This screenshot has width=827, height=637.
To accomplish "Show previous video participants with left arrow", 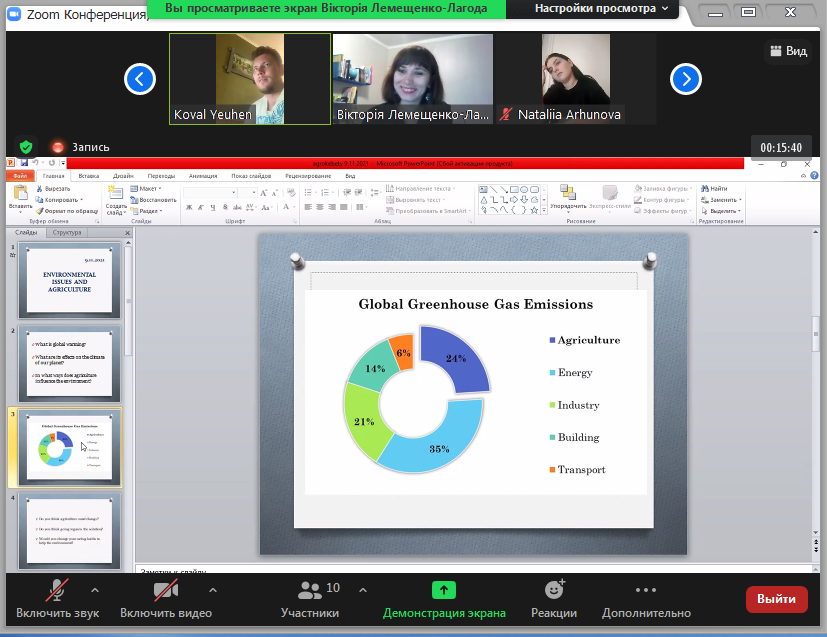I will [x=141, y=78].
